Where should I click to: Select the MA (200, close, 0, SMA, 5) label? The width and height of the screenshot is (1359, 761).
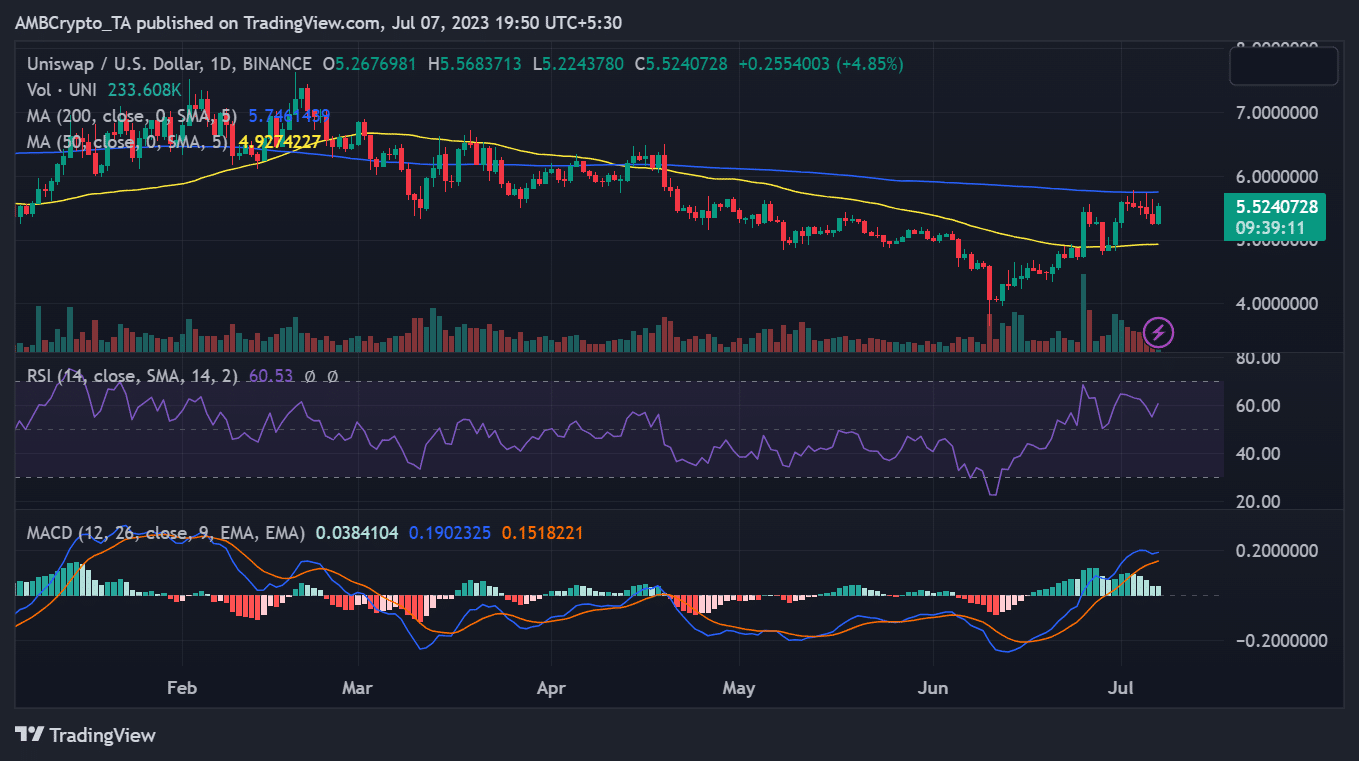[x=134, y=116]
